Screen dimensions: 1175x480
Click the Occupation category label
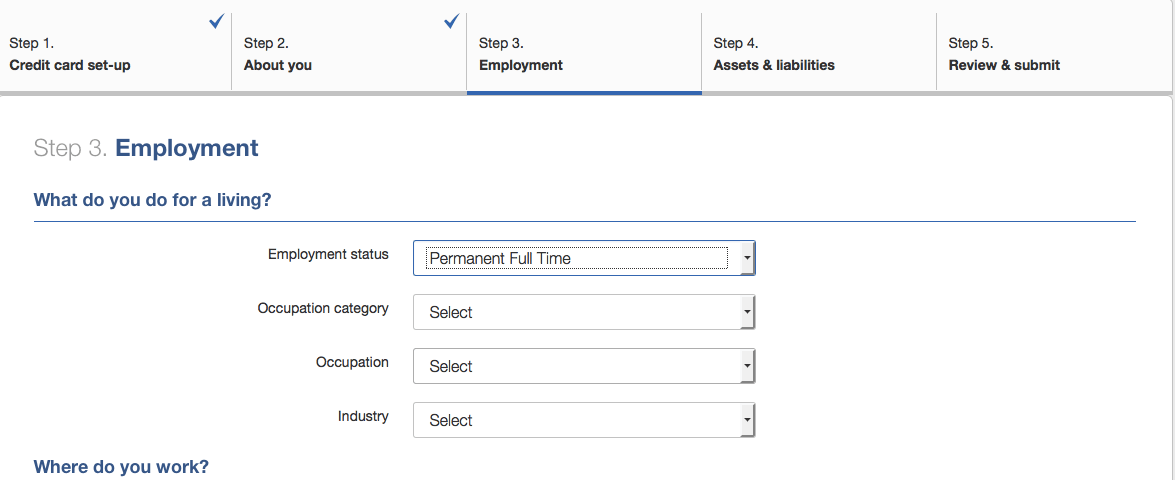(323, 309)
